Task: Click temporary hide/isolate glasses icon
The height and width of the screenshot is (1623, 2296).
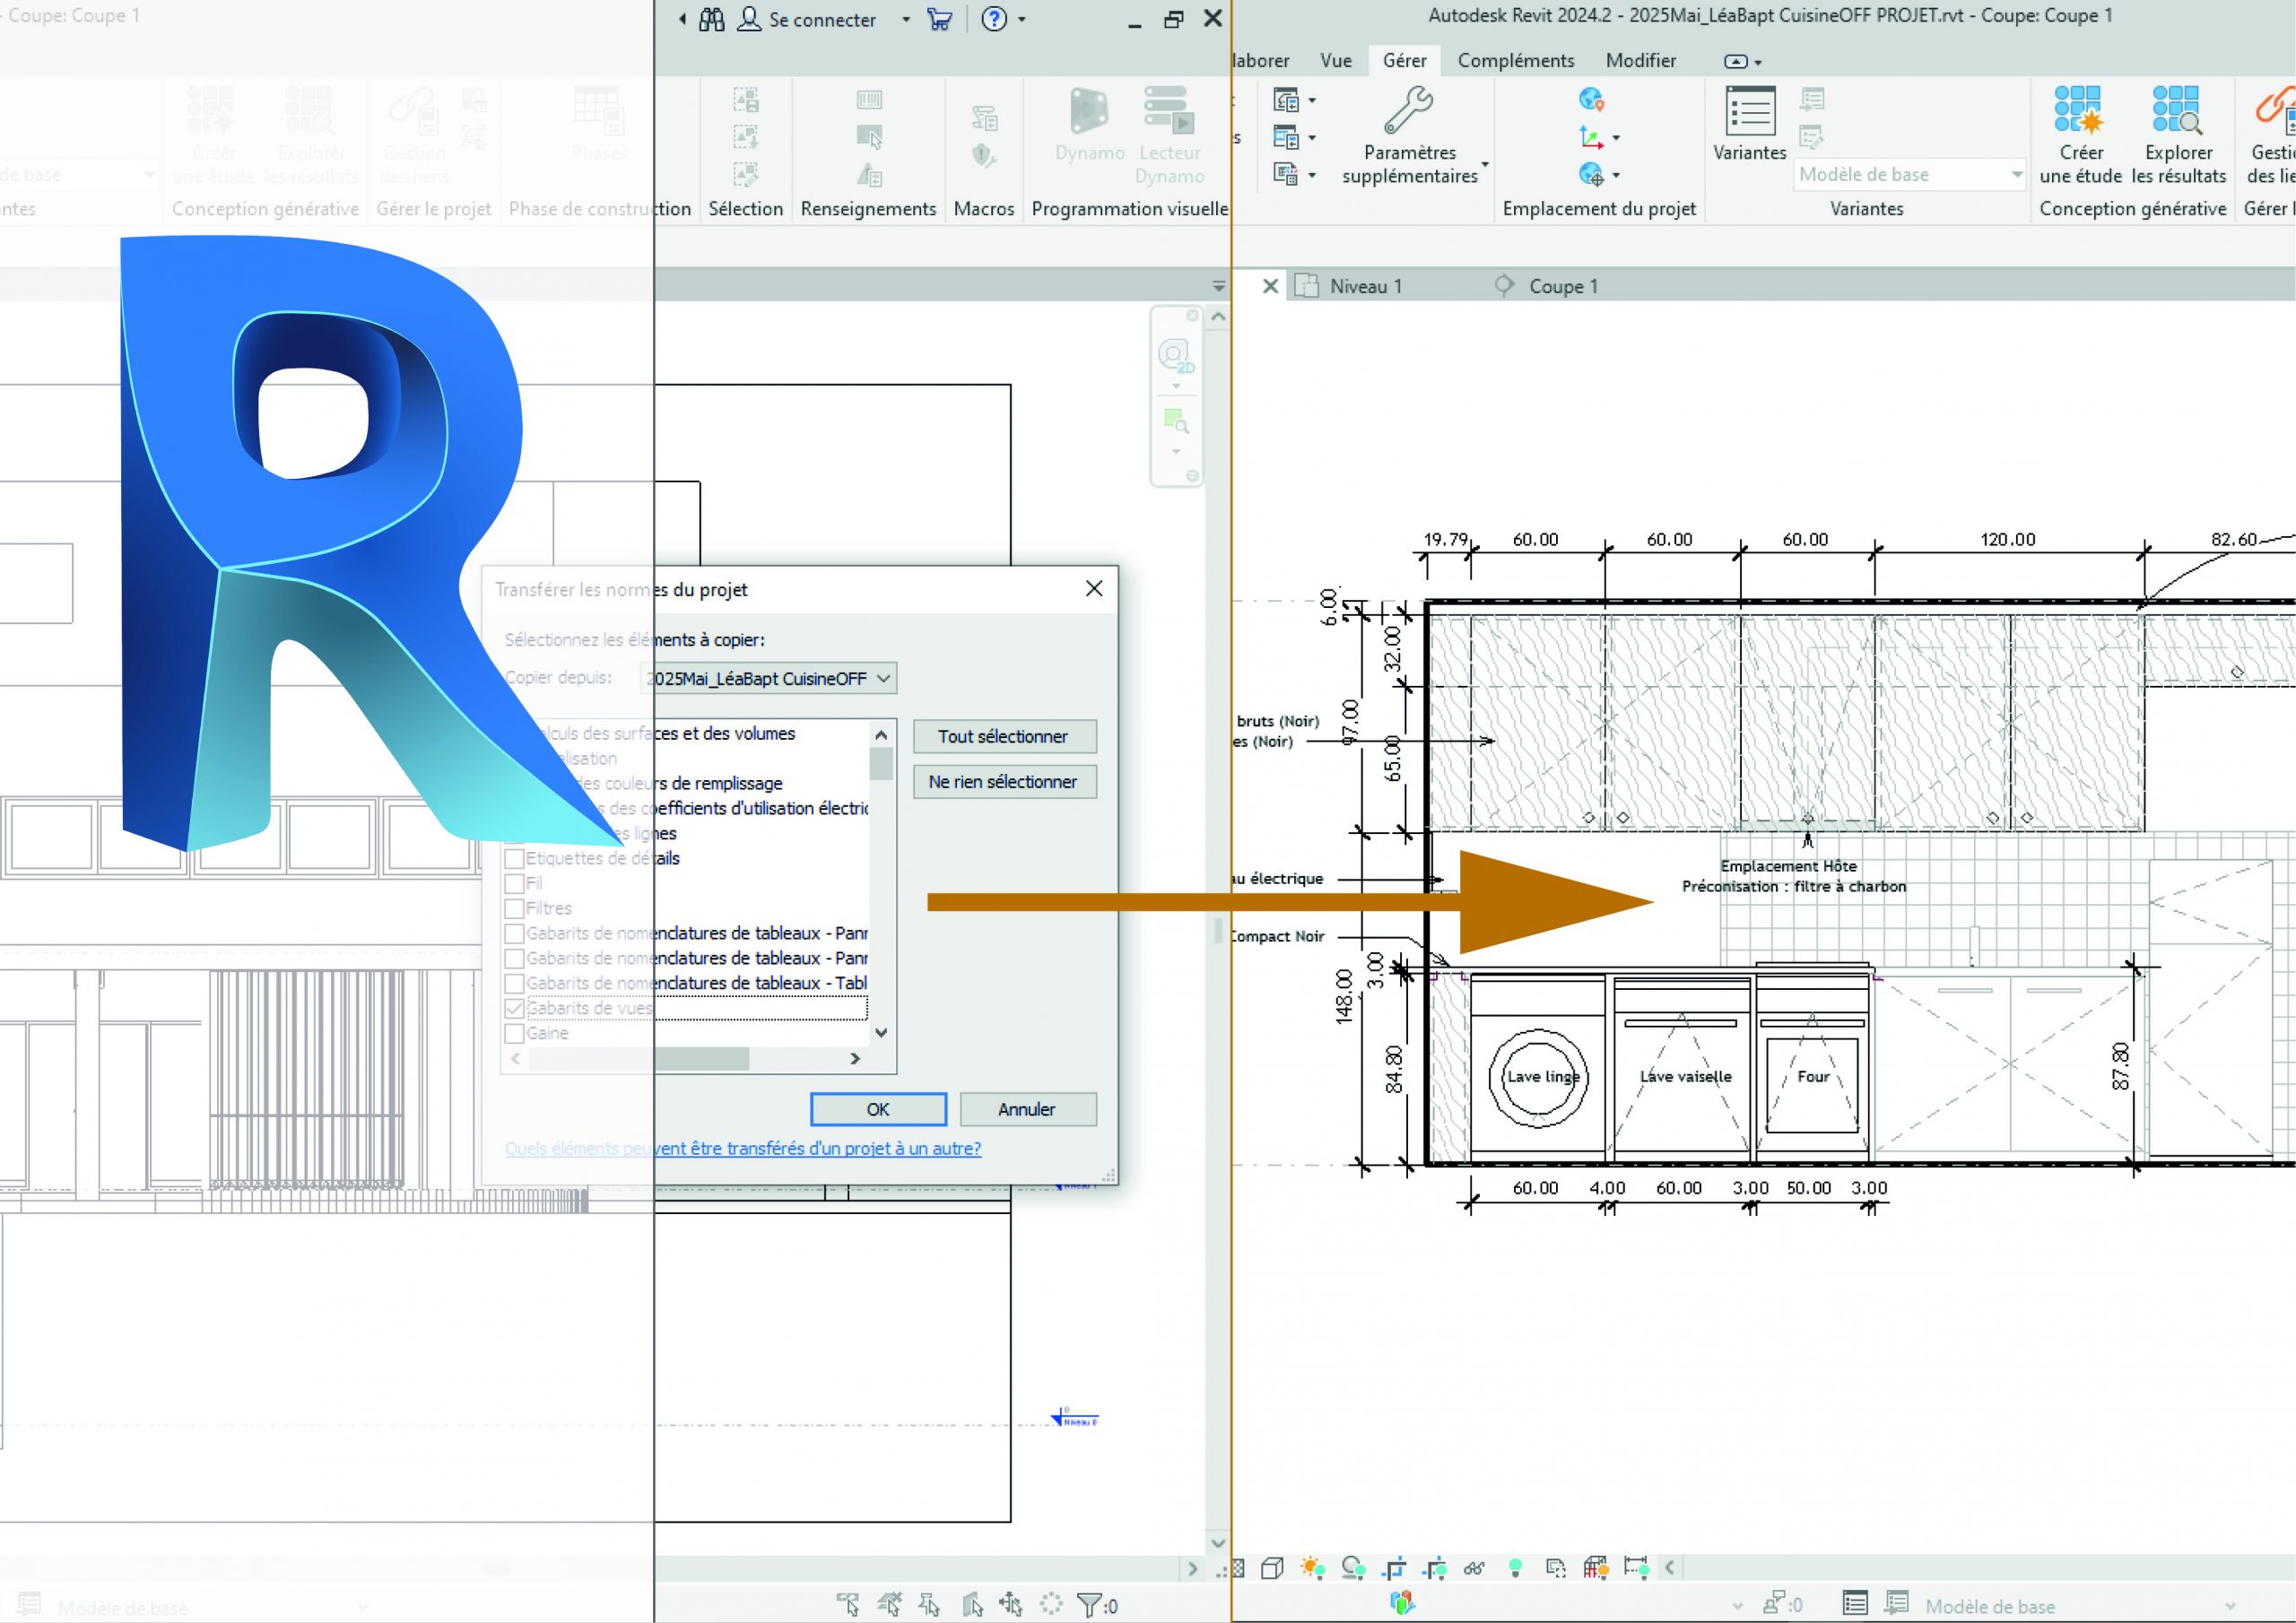Action: [x=1474, y=1568]
